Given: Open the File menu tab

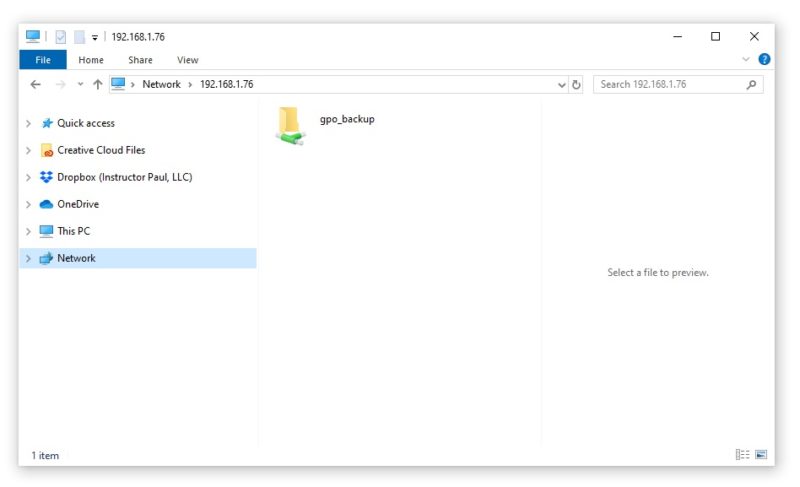Looking at the screenshot, I should click(43, 60).
